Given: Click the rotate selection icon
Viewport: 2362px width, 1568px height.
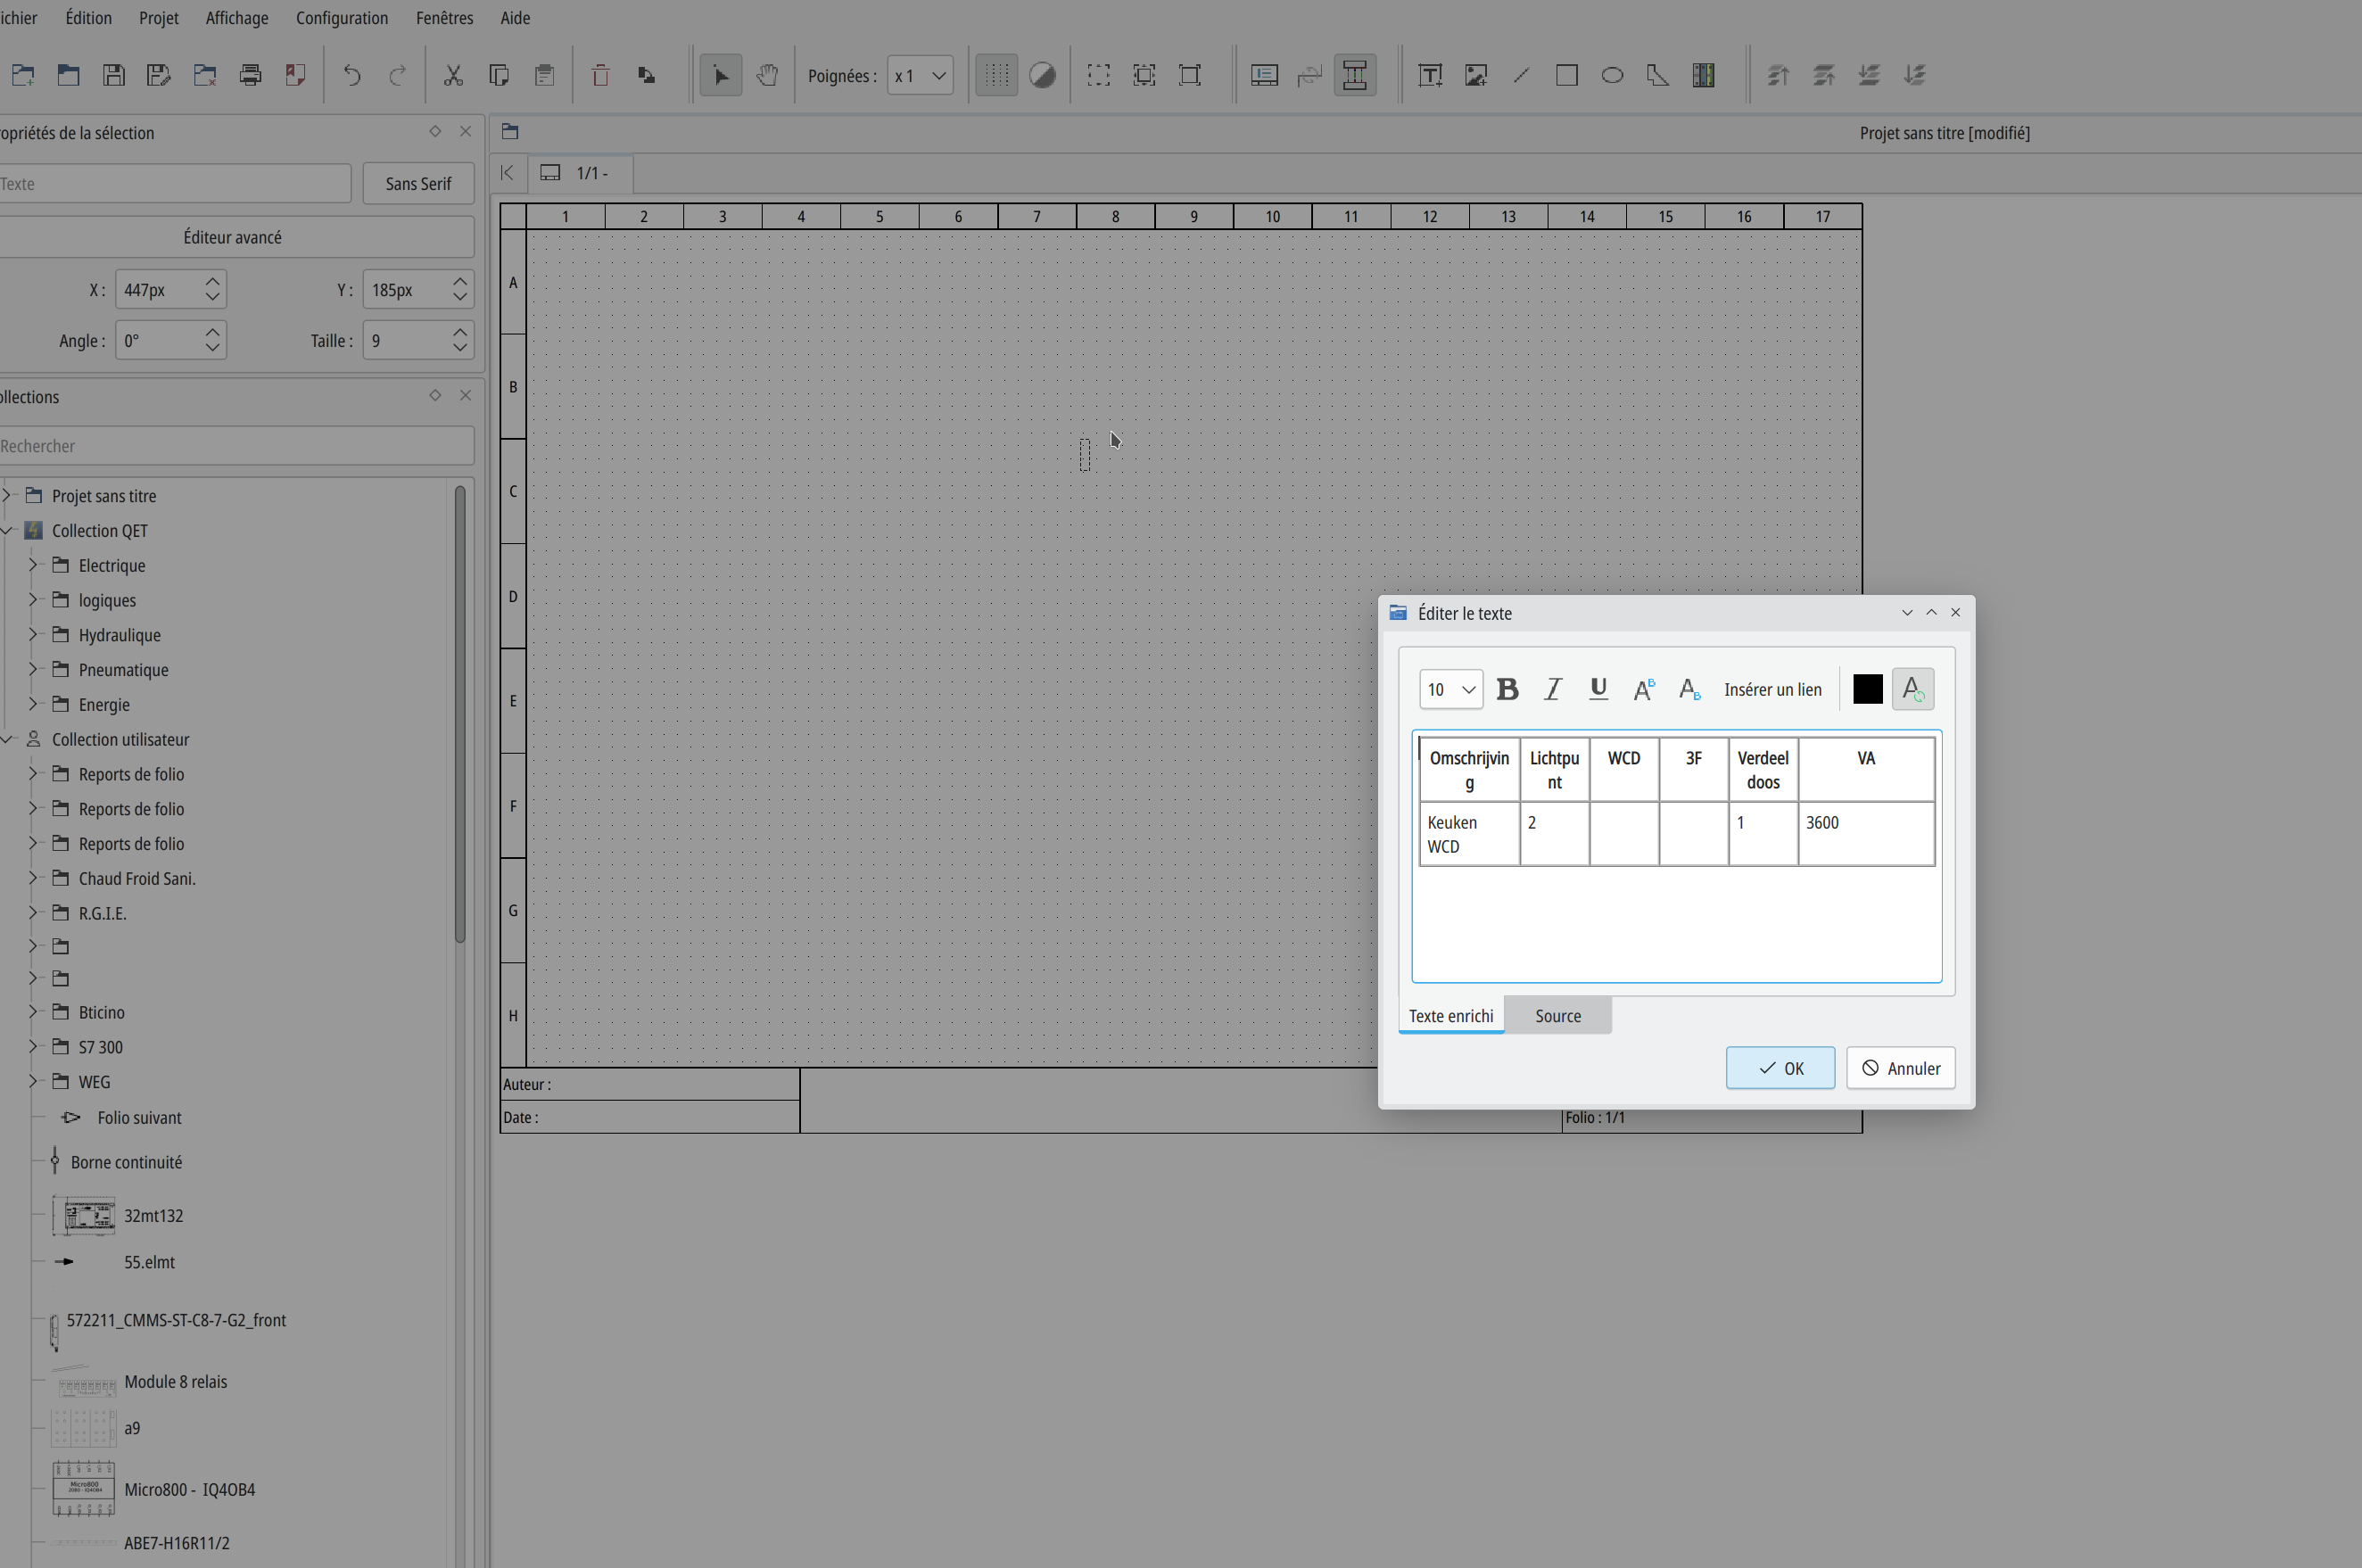Looking at the screenshot, I should 646,75.
